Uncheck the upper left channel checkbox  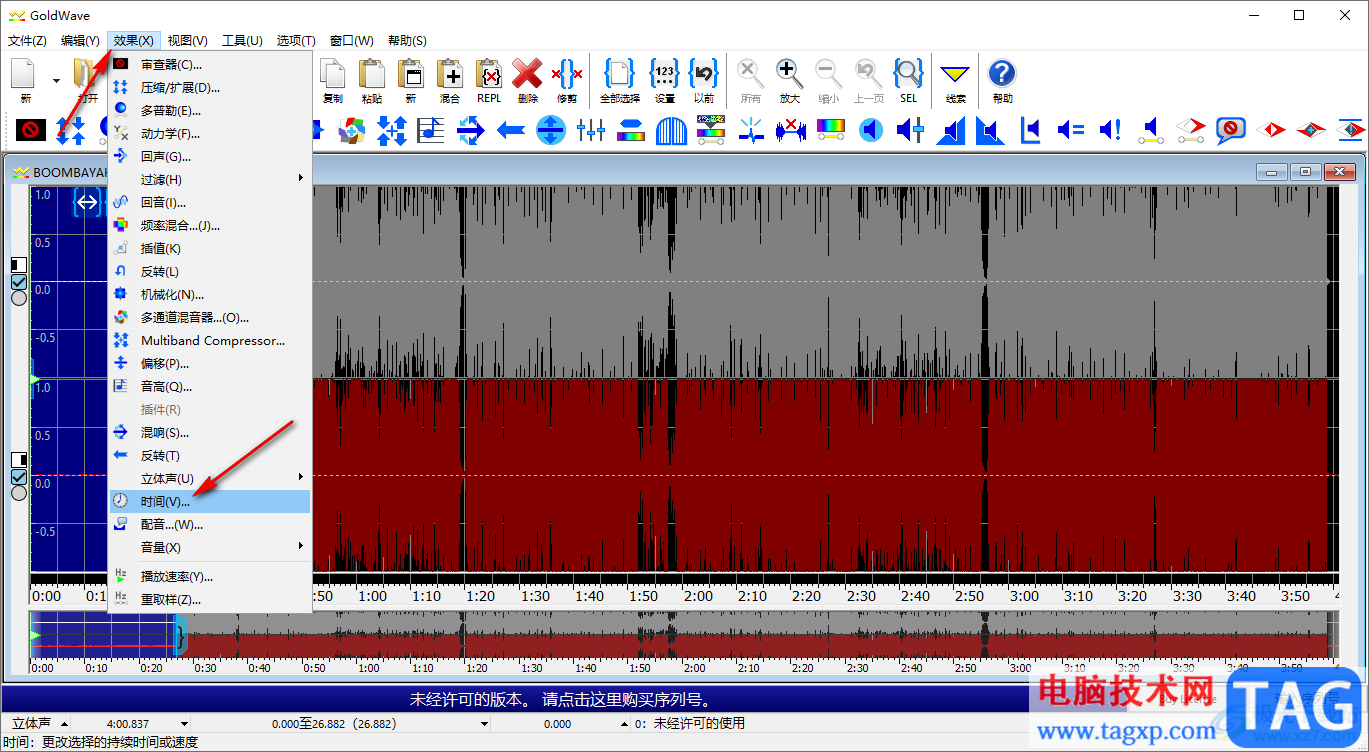tap(19, 283)
